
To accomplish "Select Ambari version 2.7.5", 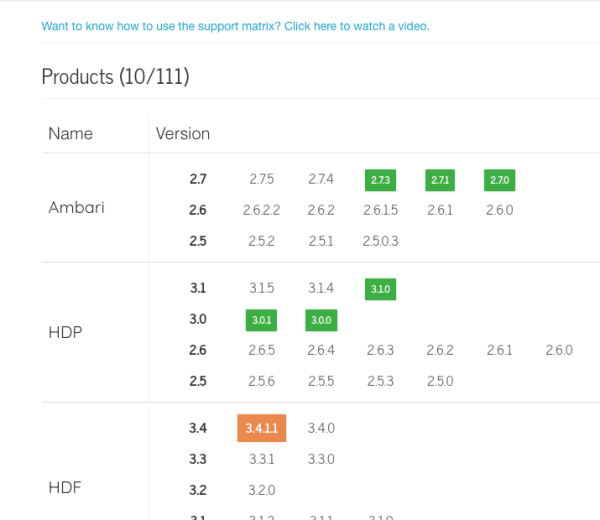I will click(261, 180).
